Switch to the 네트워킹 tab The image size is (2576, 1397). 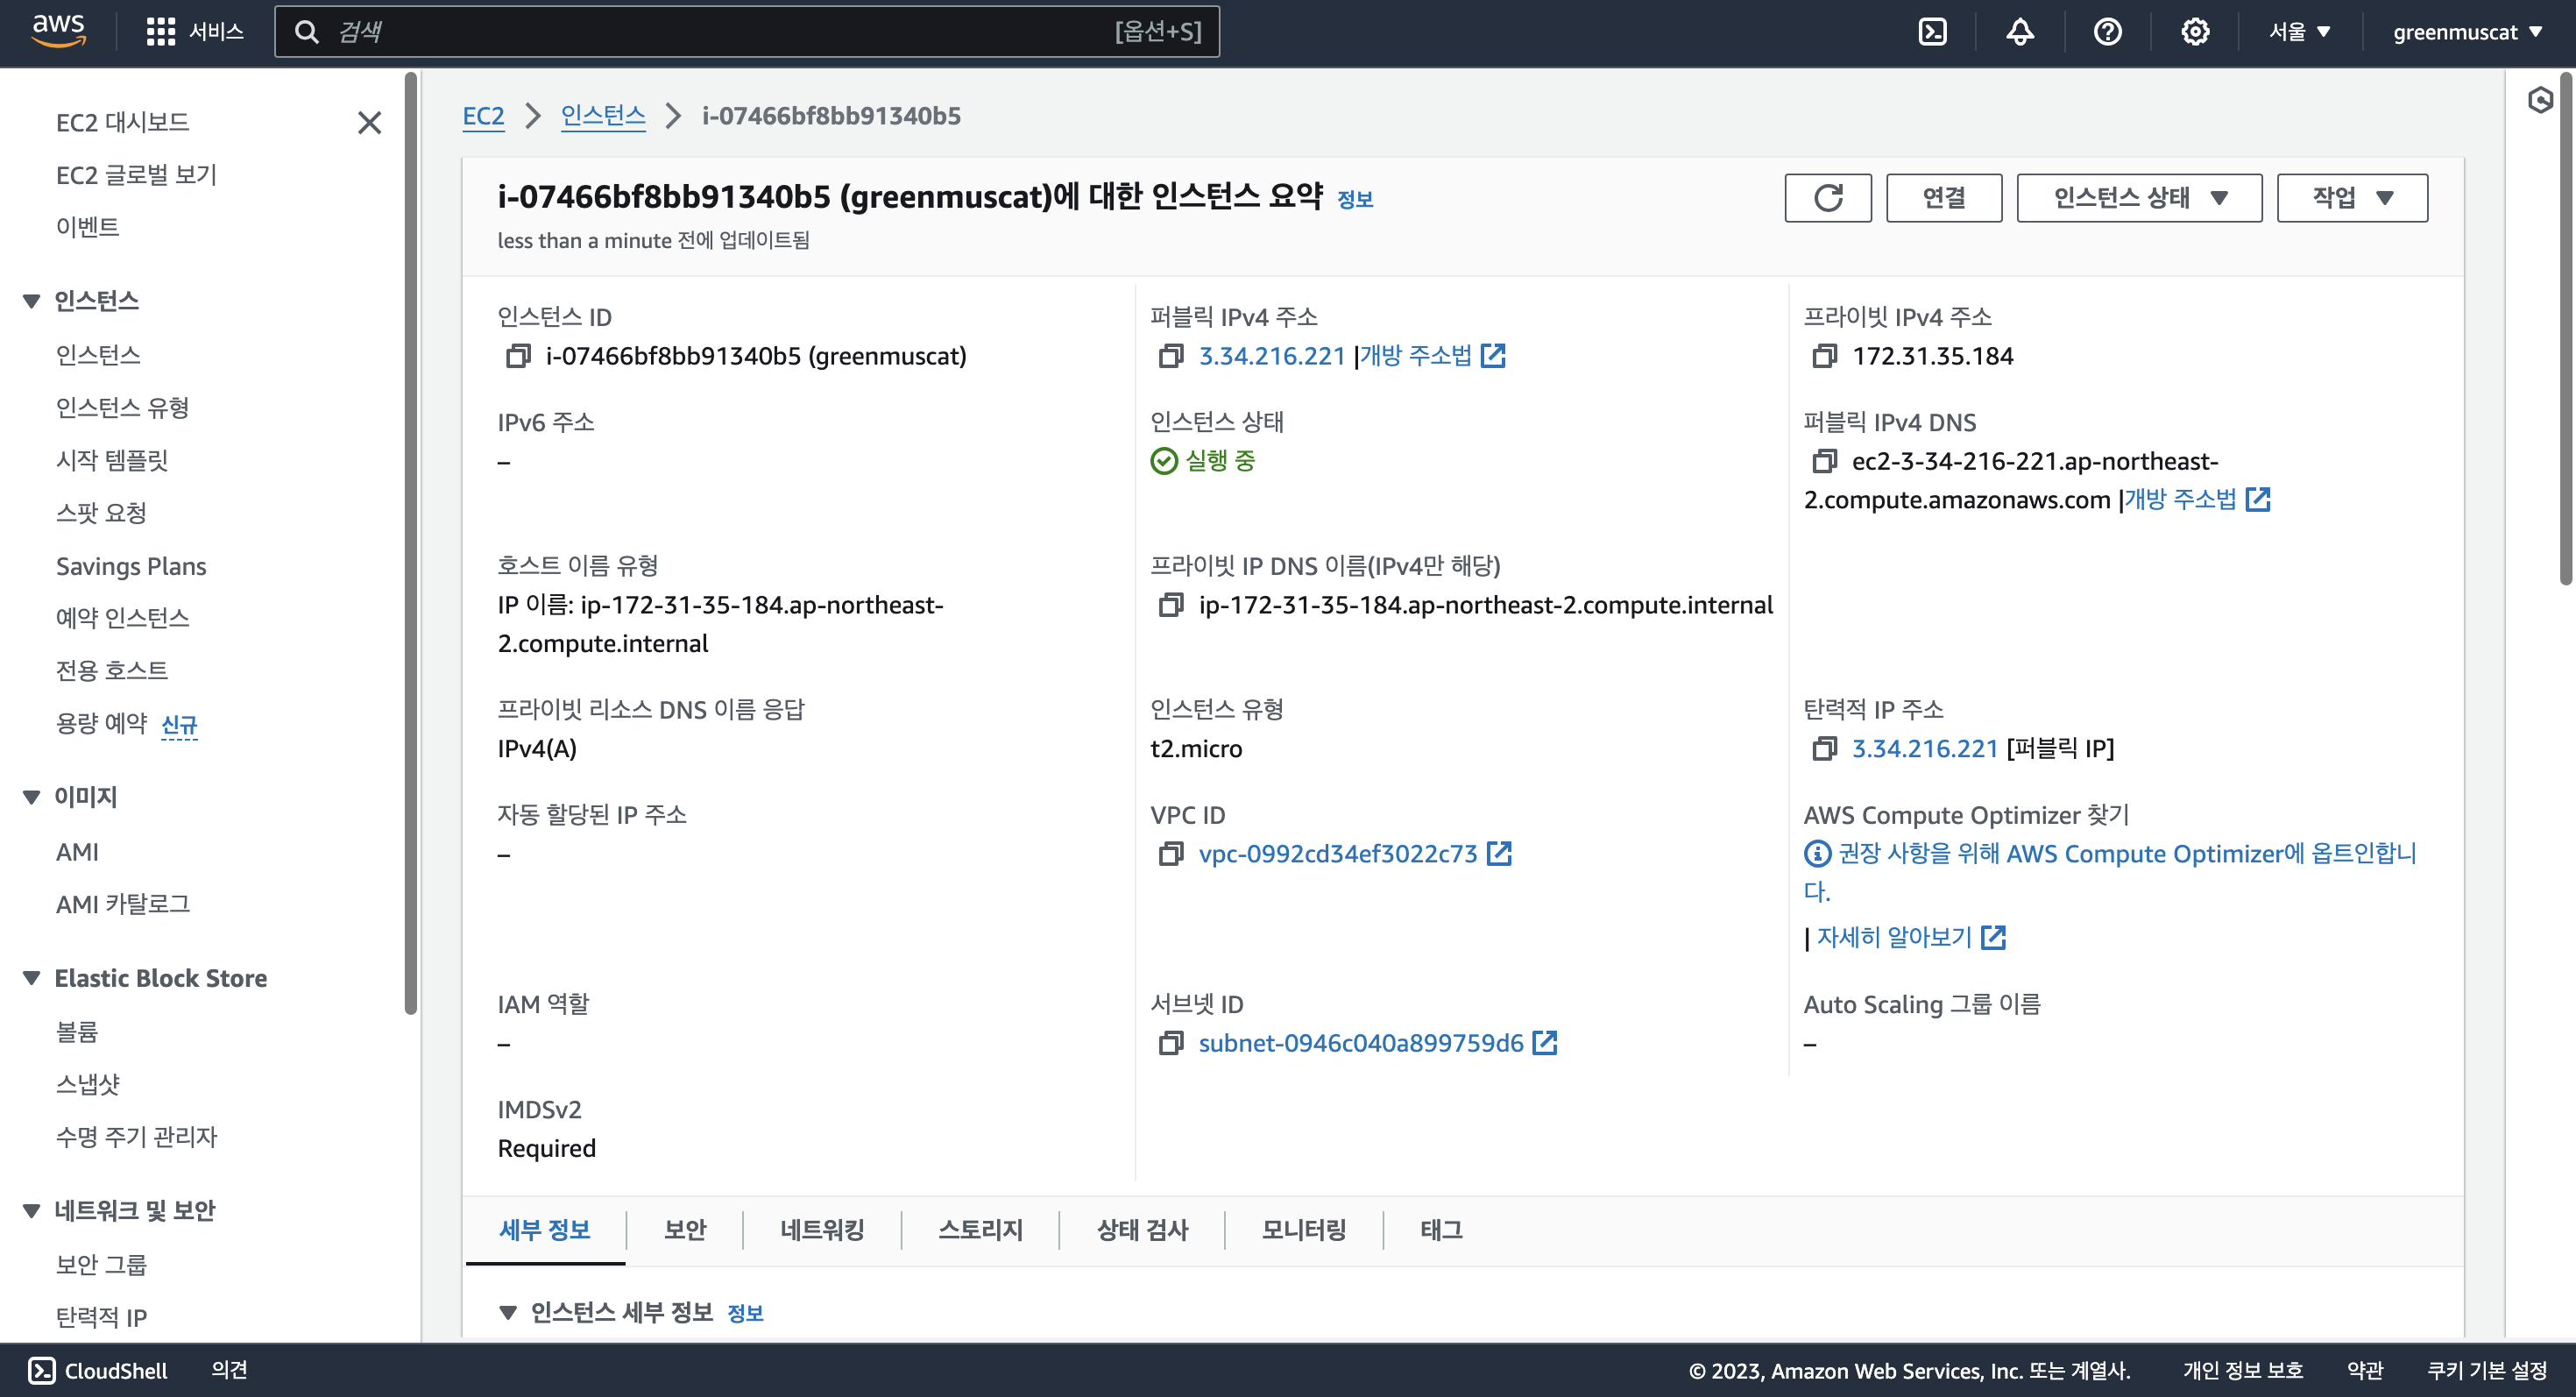[821, 1229]
